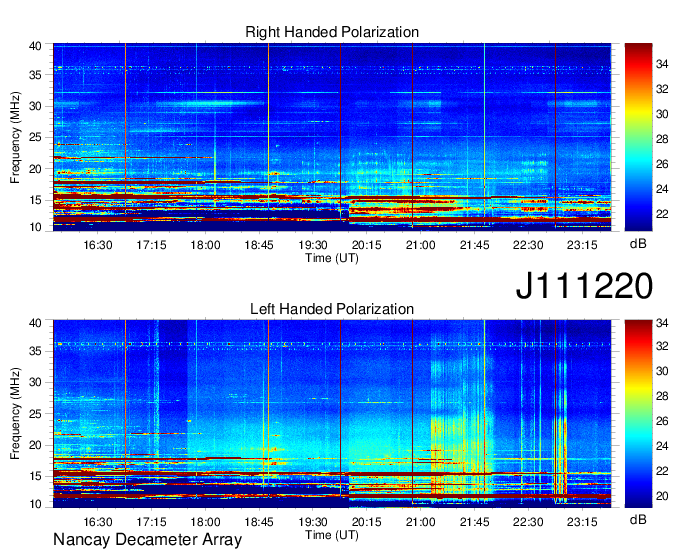Click the Nancay Decameter Array caption
The image size is (680, 552).
pos(147,539)
